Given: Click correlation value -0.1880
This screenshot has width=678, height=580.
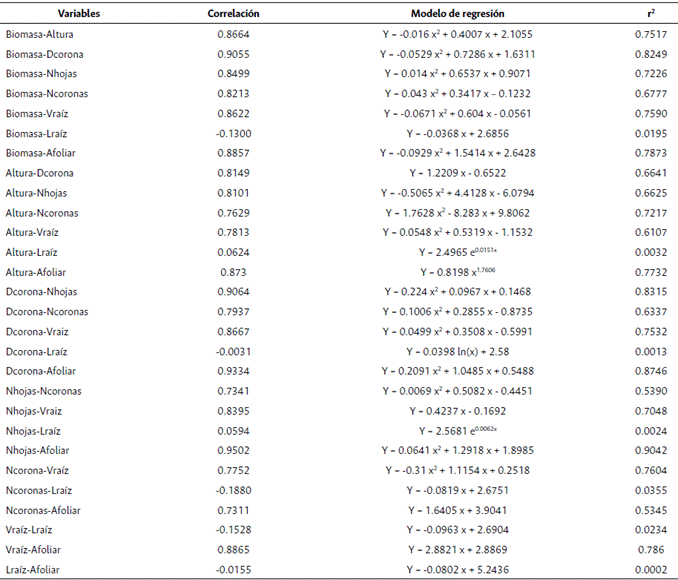Looking at the screenshot, I should (x=234, y=490).
